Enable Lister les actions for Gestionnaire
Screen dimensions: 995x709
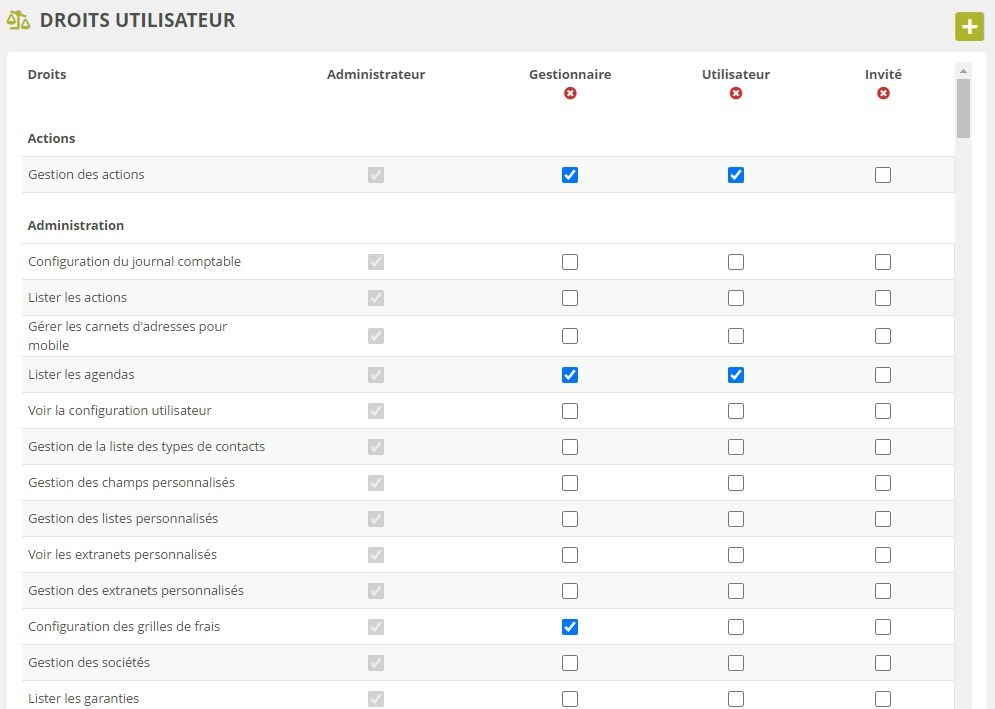coord(570,298)
